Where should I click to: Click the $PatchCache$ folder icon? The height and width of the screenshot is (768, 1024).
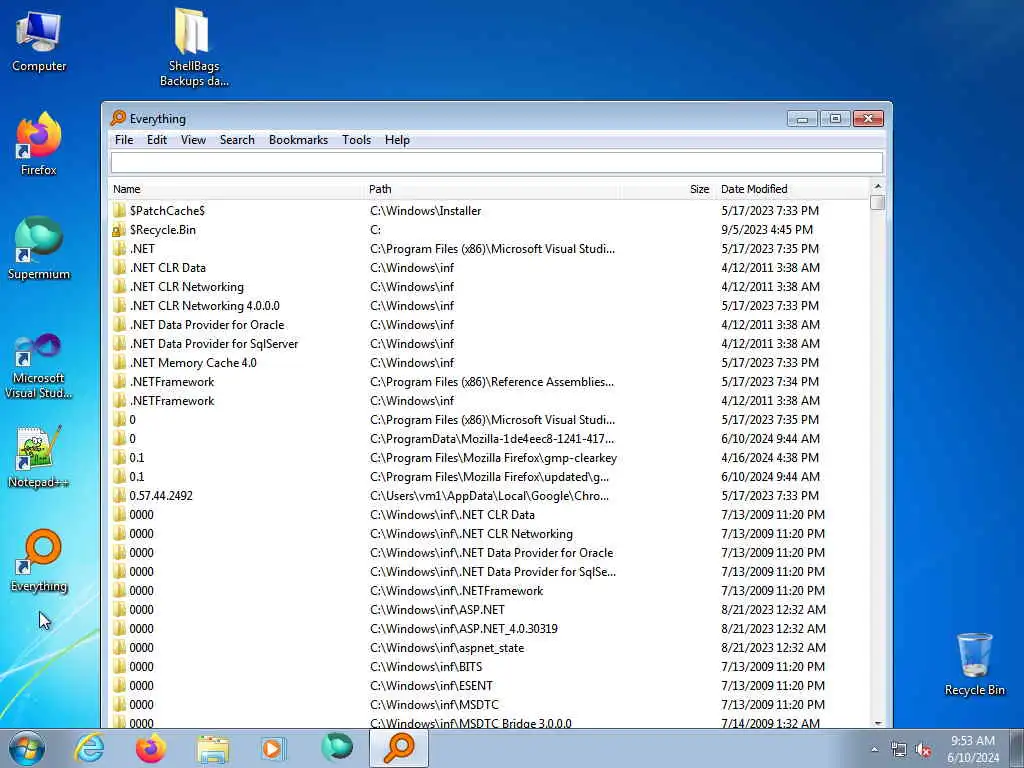119,210
